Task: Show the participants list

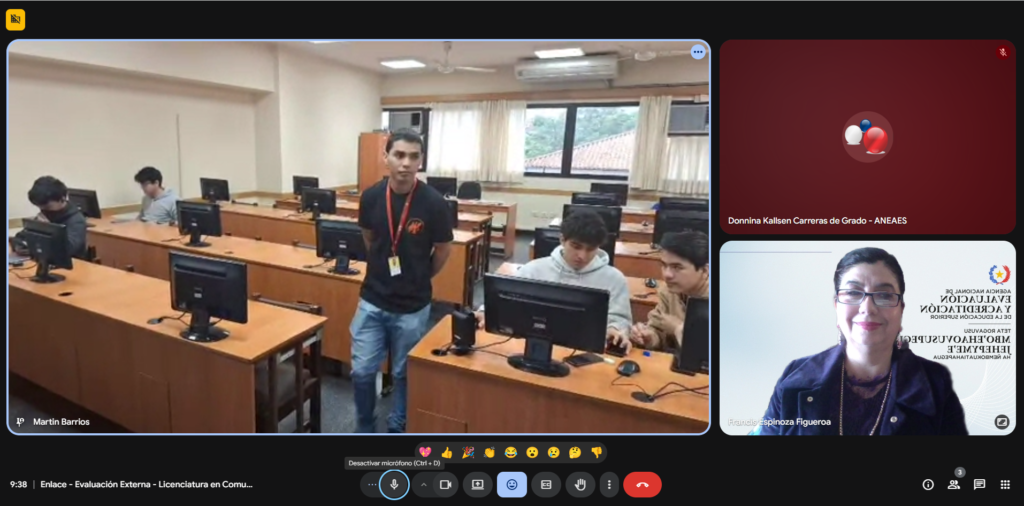Action: [x=954, y=485]
